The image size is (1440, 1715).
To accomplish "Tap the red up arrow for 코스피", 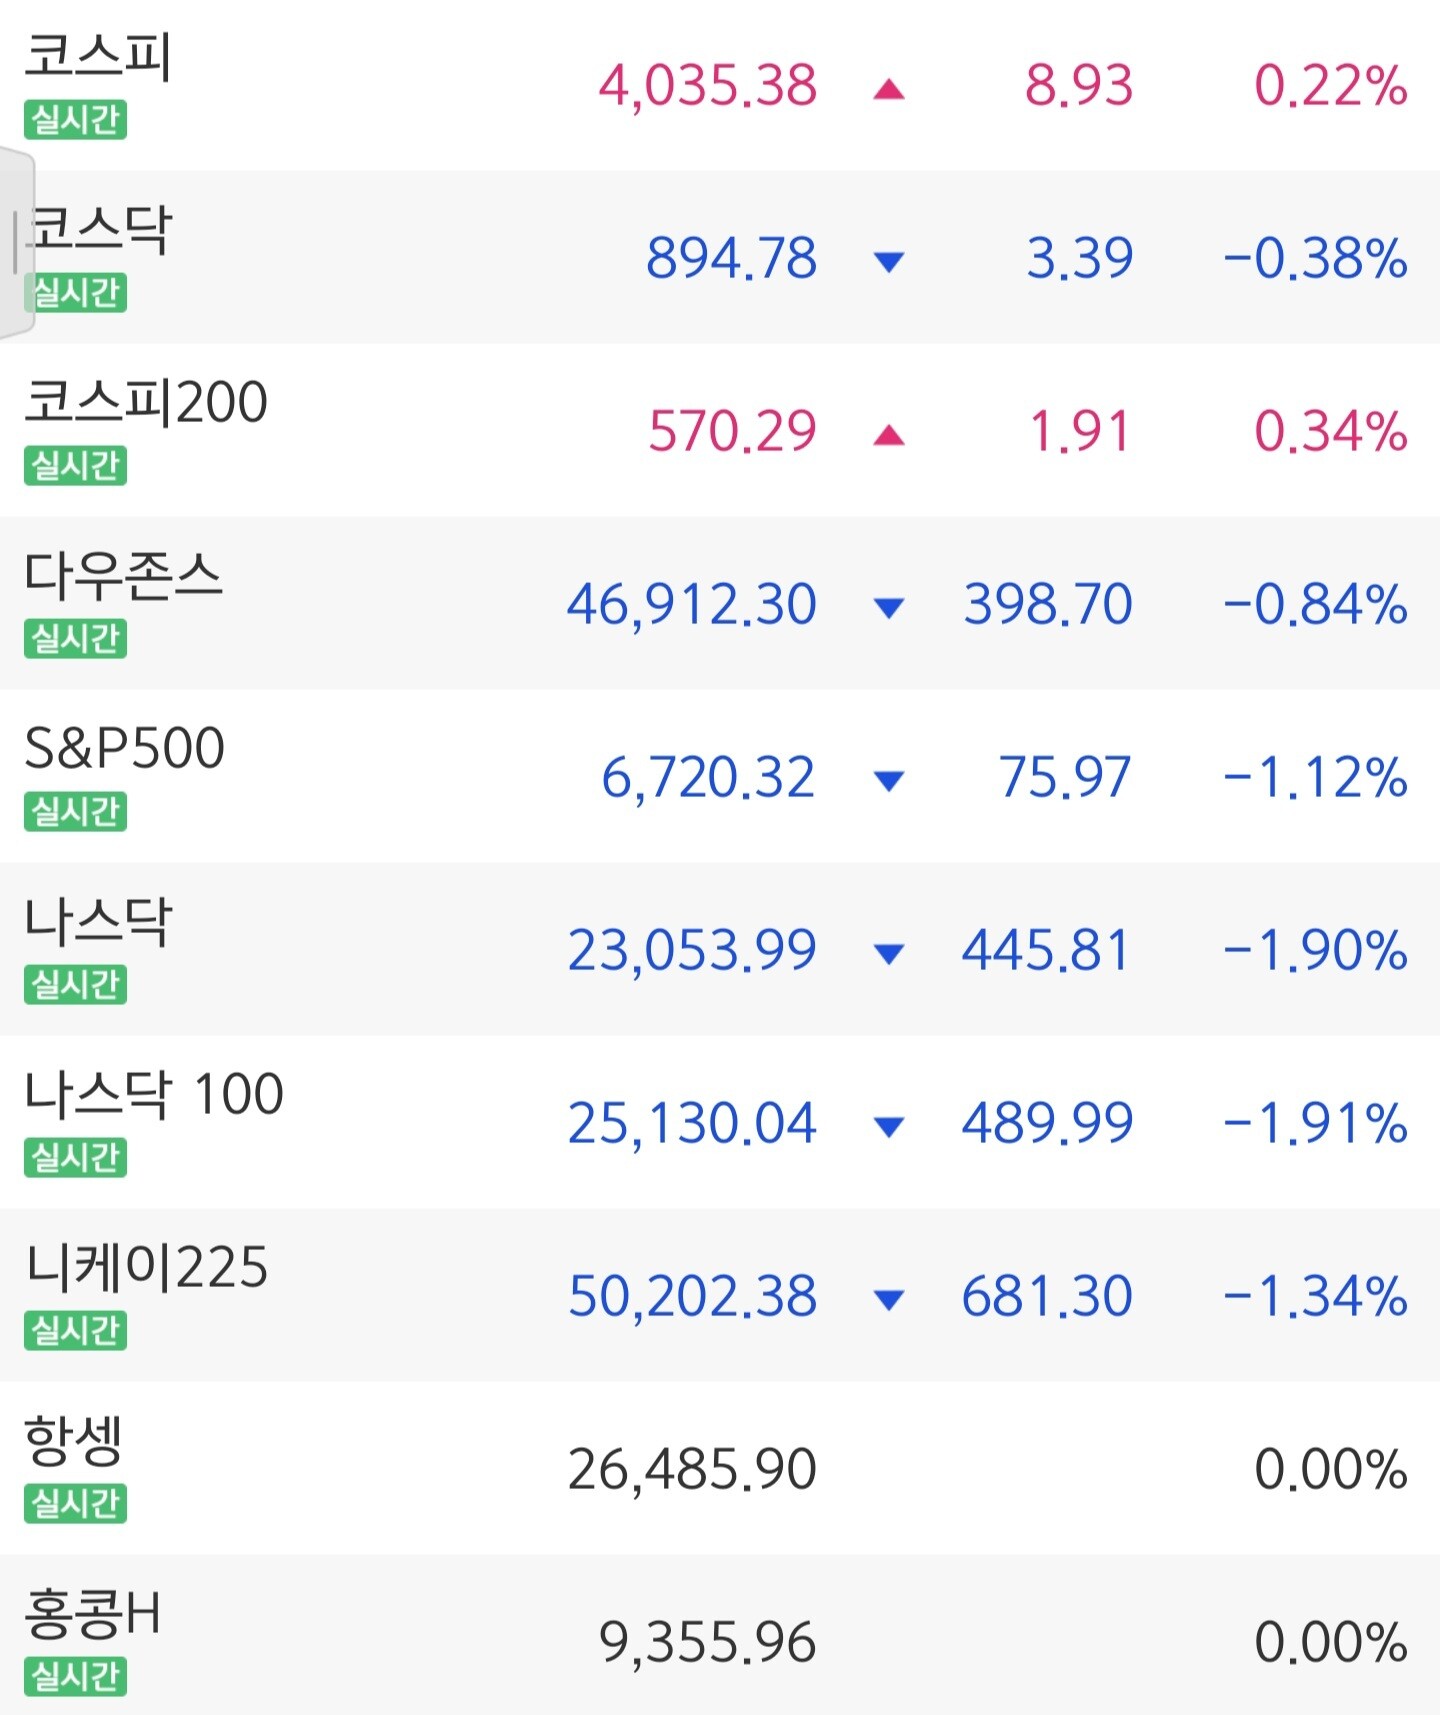I will 888,91.
